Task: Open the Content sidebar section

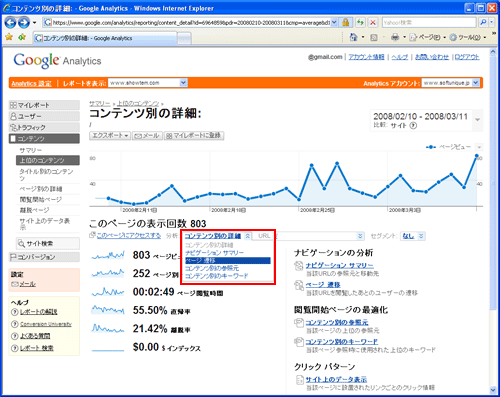Action: (x=44, y=138)
